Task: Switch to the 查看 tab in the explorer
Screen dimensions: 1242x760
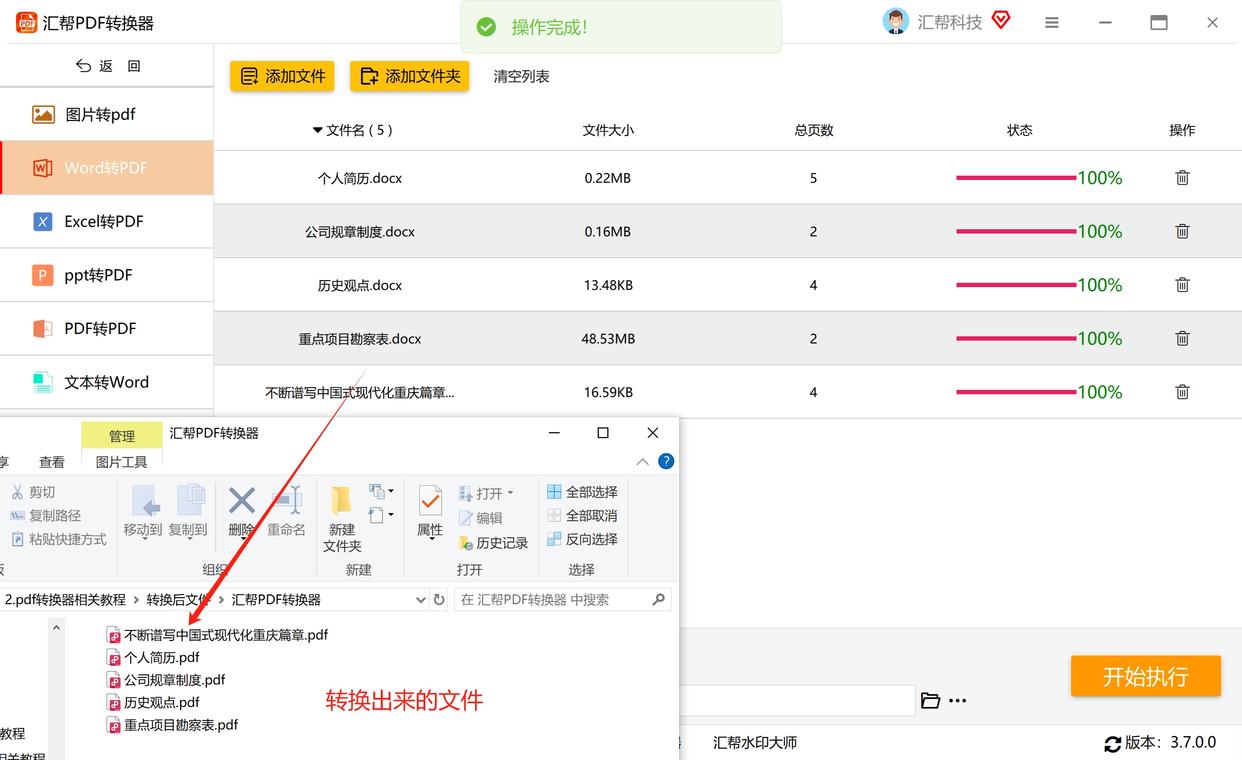Action: click(51, 462)
